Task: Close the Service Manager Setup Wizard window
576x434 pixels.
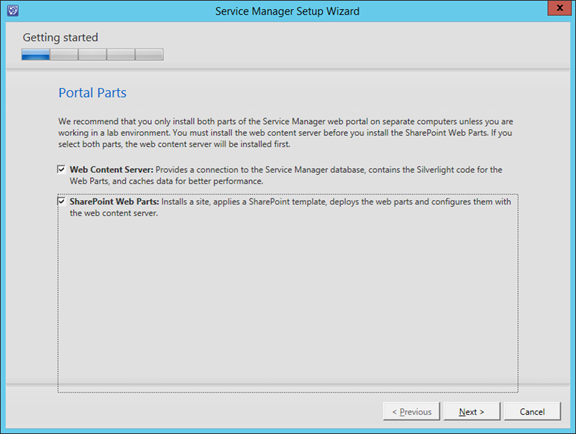Action: pyautogui.click(x=559, y=8)
